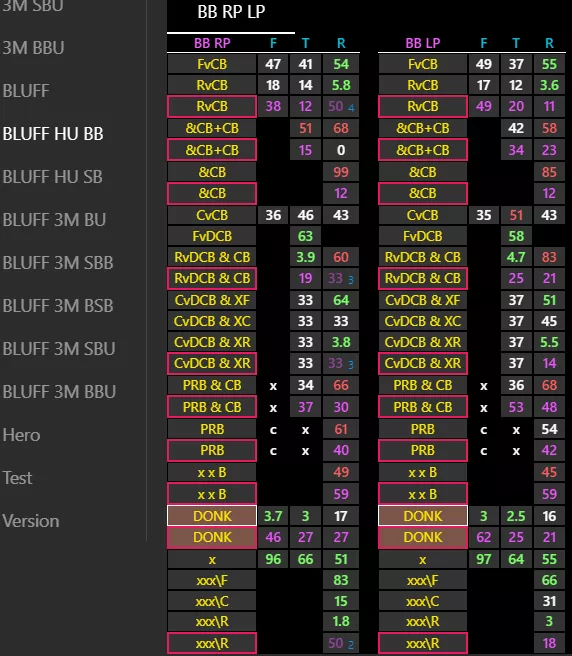
Task: Click the pink-bordered DONK label in BB LP
Action: click(423, 537)
